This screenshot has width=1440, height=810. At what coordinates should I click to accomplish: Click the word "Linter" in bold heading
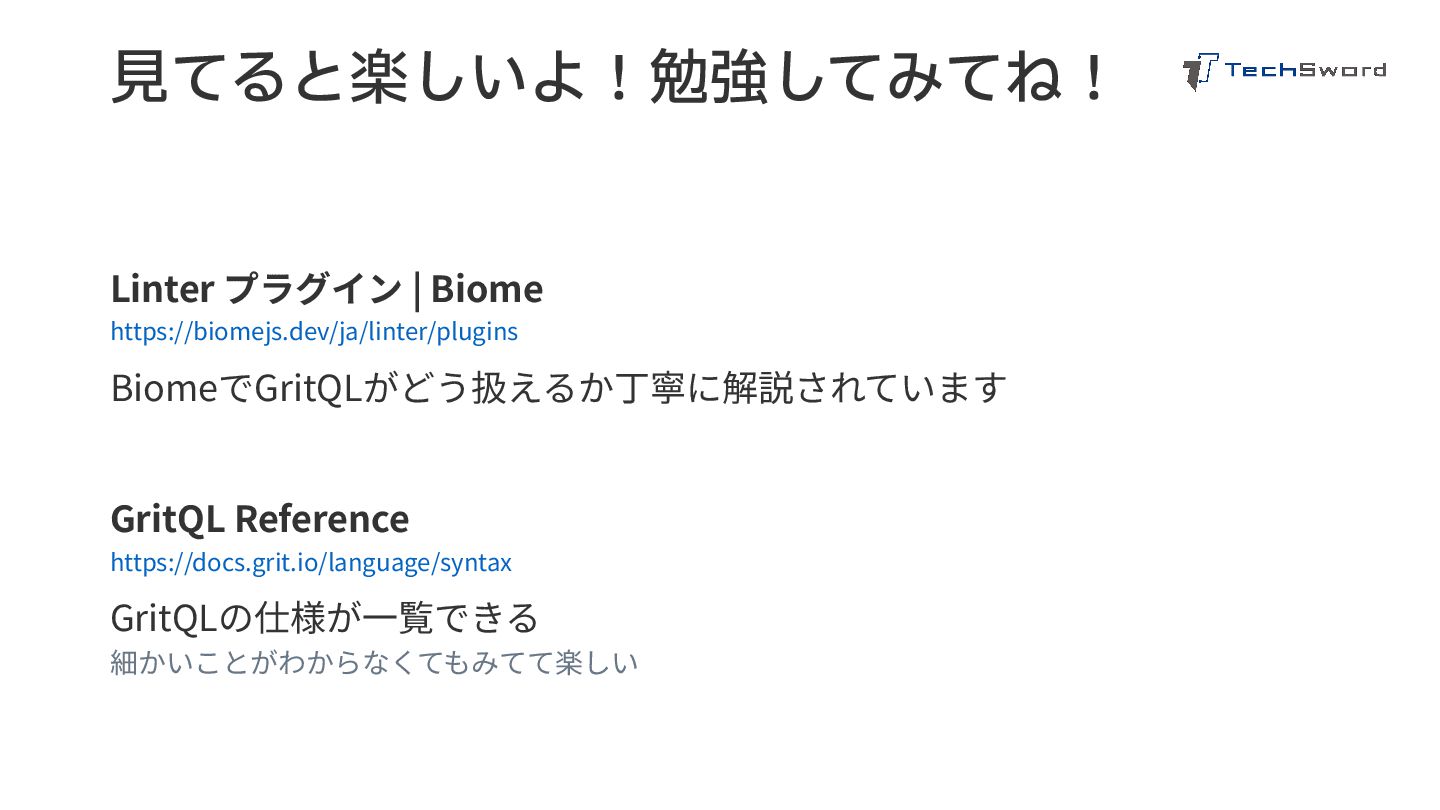click(x=162, y=289)
